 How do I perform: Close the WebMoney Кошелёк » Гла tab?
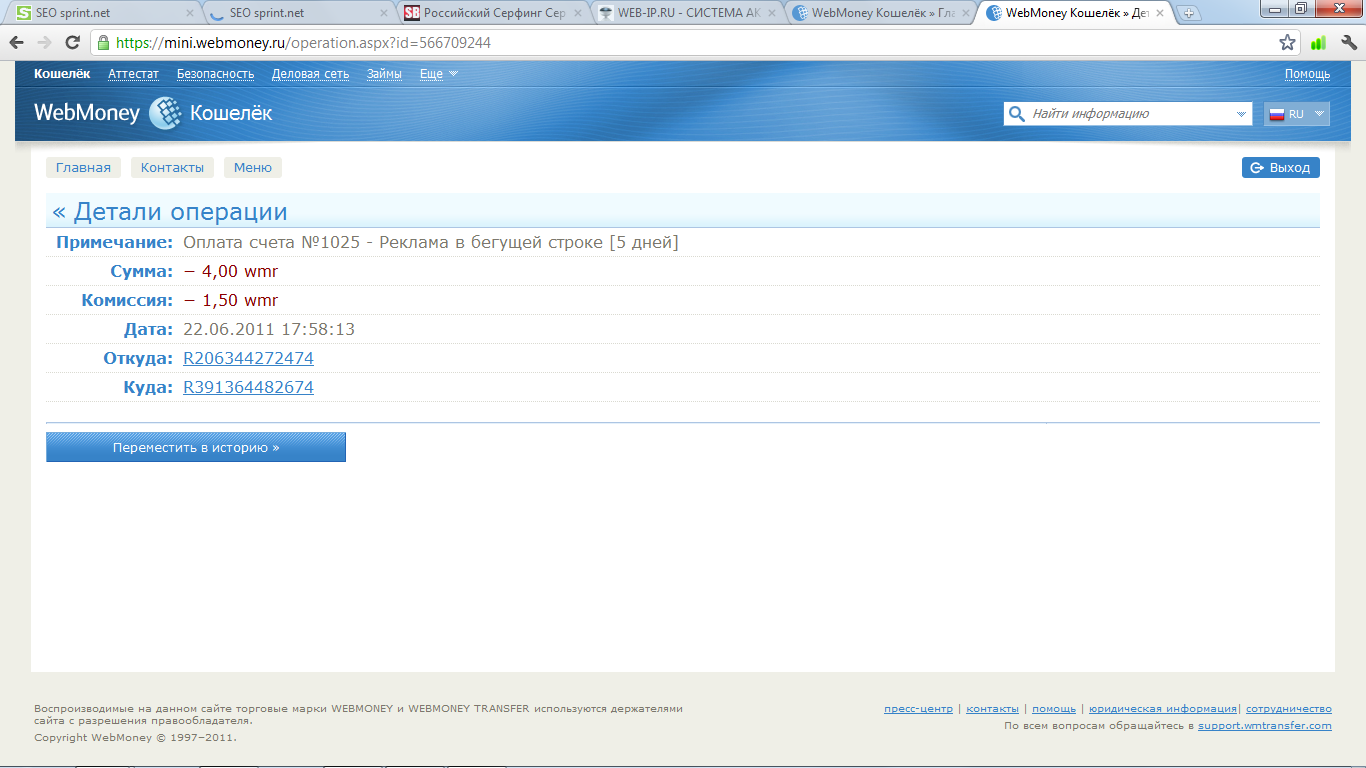pyautogui.click(x=964, y=13)
